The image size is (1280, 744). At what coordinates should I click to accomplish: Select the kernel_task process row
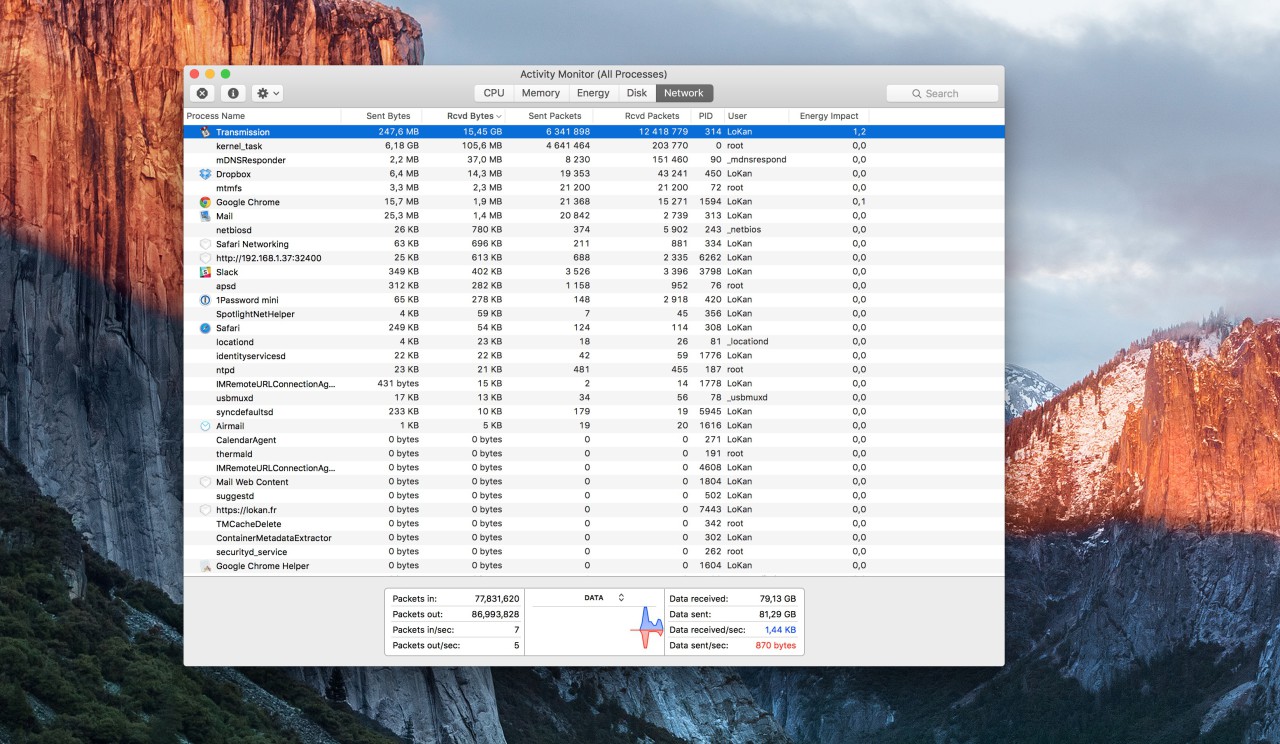click(594, 146)
